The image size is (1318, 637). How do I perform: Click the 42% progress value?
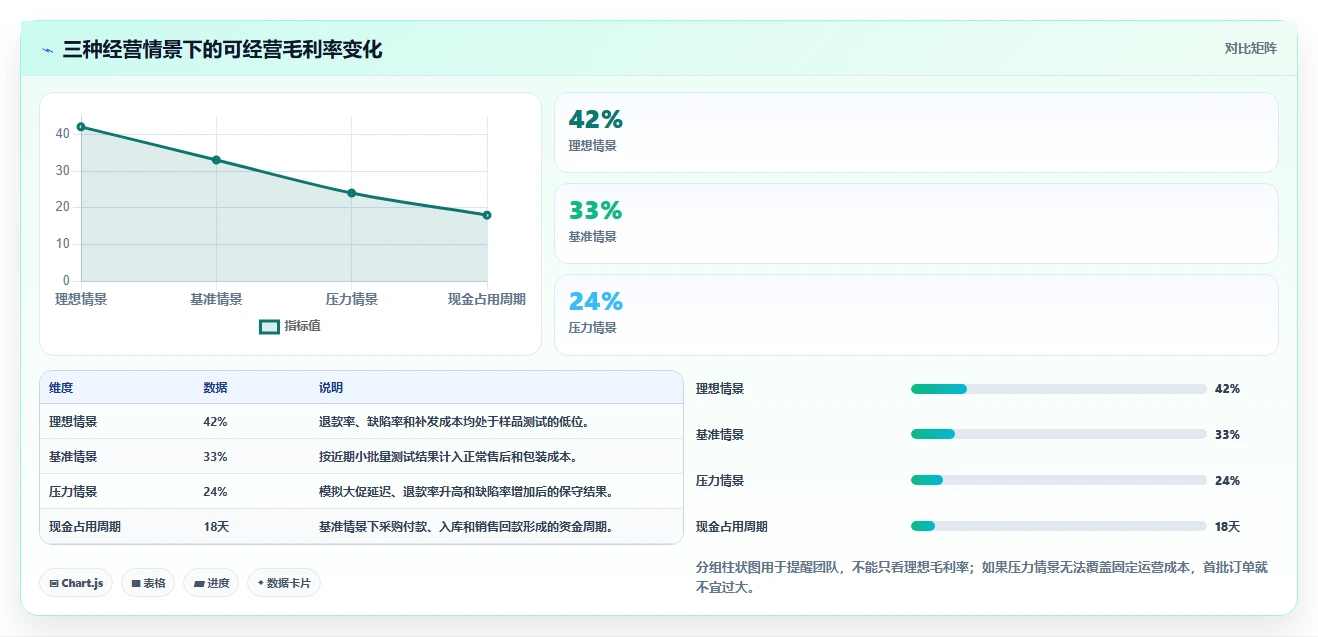[1227, 389]
